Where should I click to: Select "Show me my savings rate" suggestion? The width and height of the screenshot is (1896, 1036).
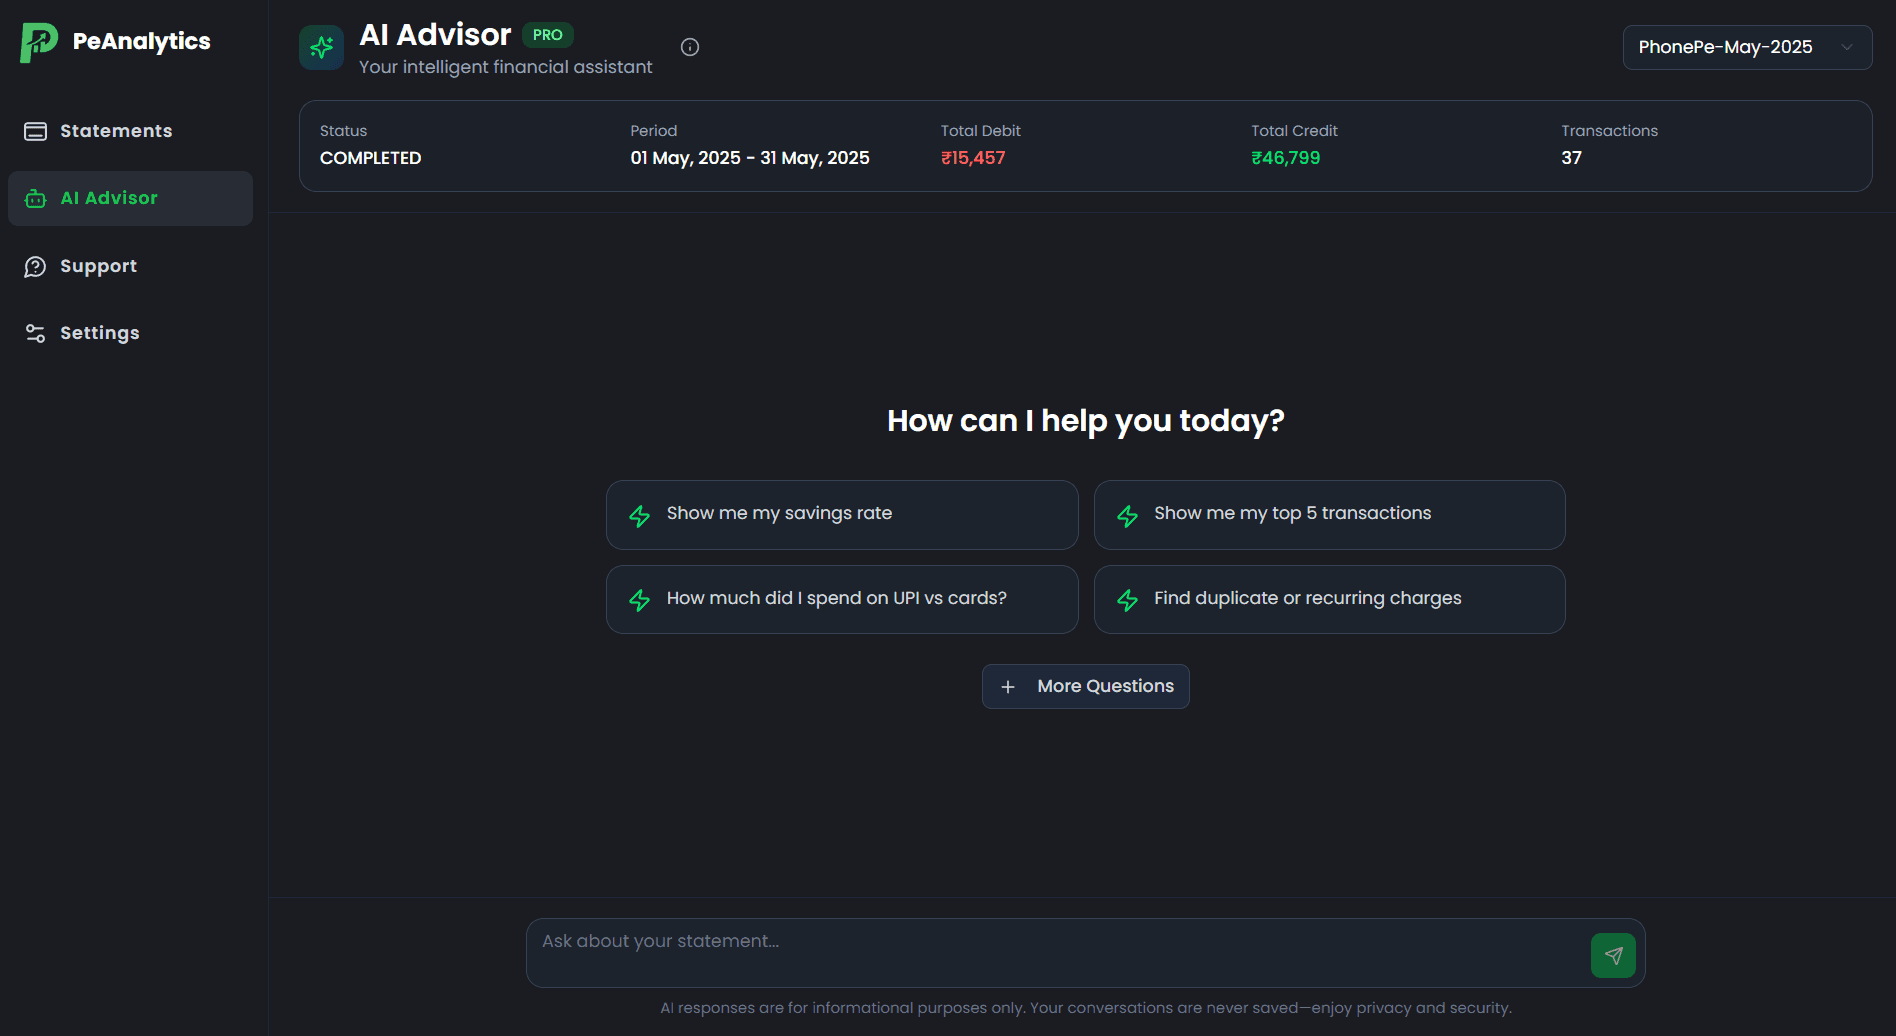841,514
